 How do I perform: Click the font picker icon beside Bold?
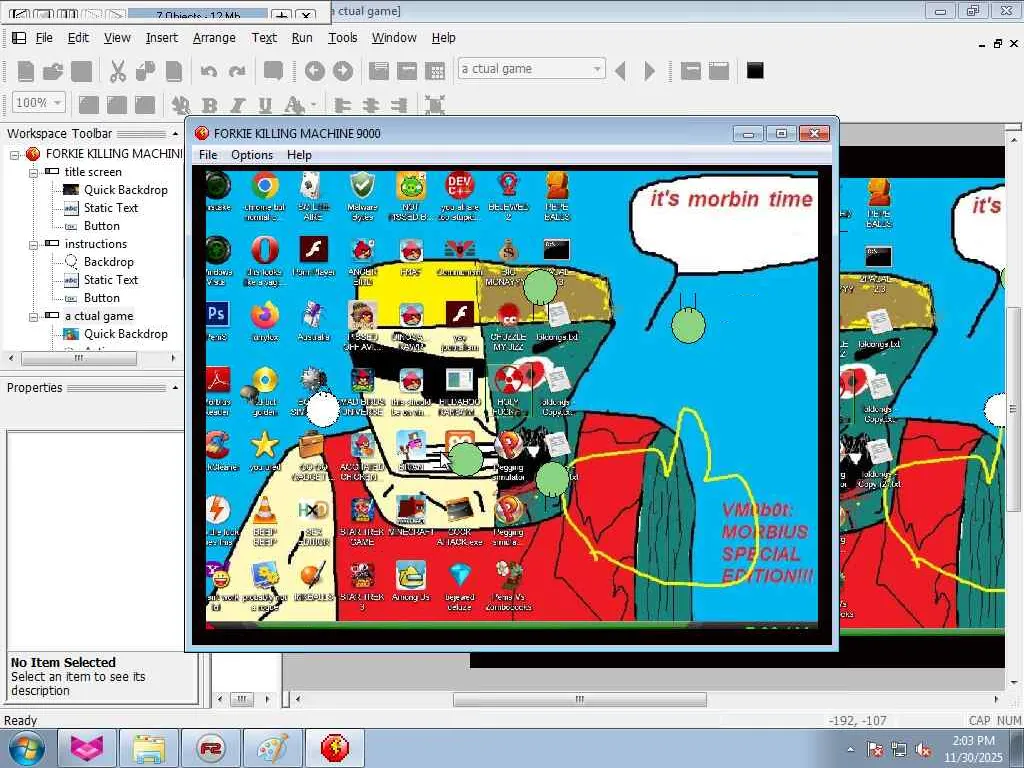click(180, 104)
